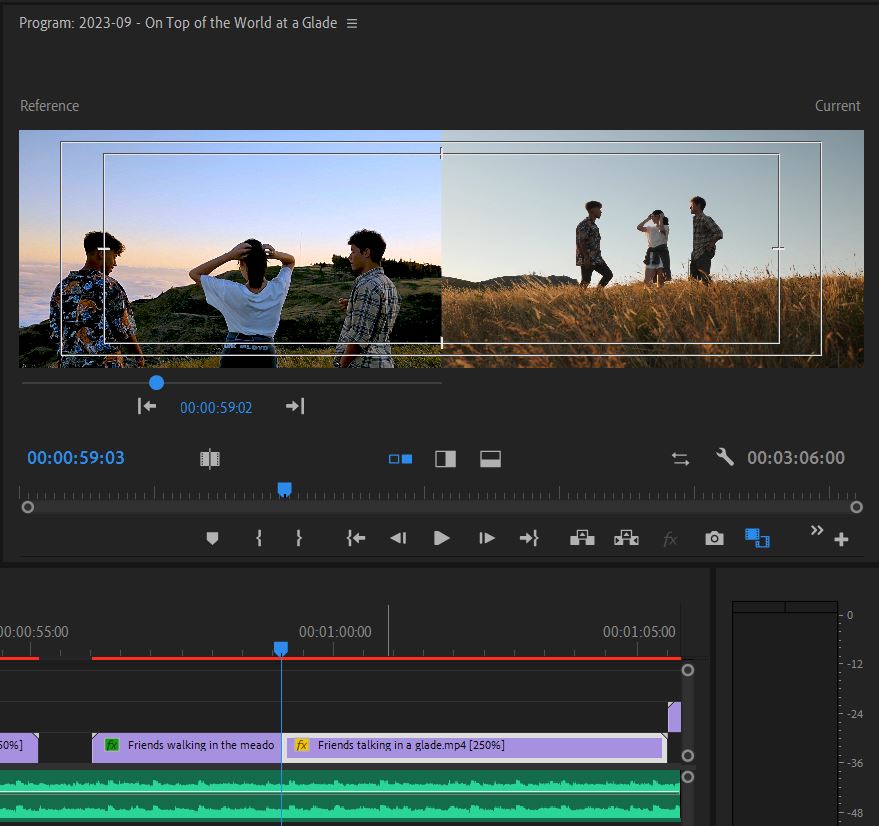The image size is (879, 826).
Task: Go to previous edit in reference view
Action: click(147, 406)
